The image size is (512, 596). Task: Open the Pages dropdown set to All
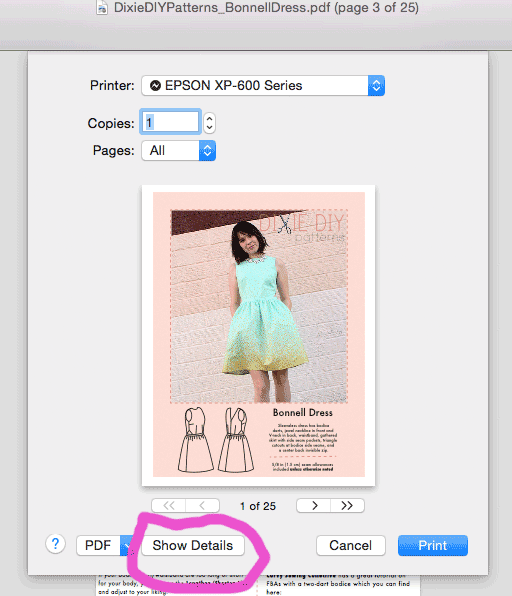[x=179, y=151]
